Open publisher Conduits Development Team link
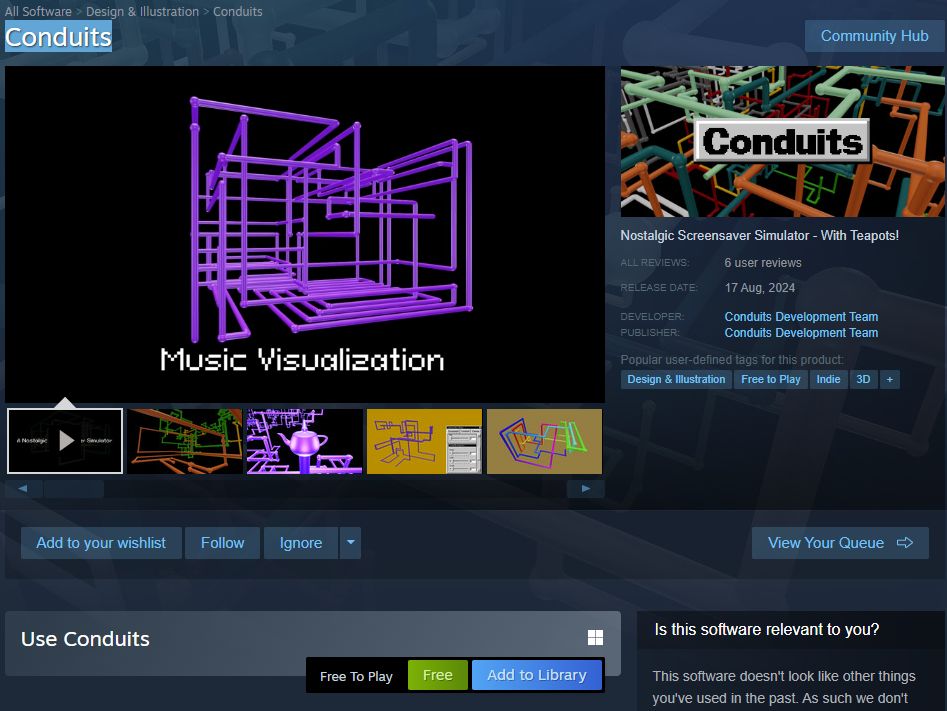The image size is (947, 711). [801, 333]
